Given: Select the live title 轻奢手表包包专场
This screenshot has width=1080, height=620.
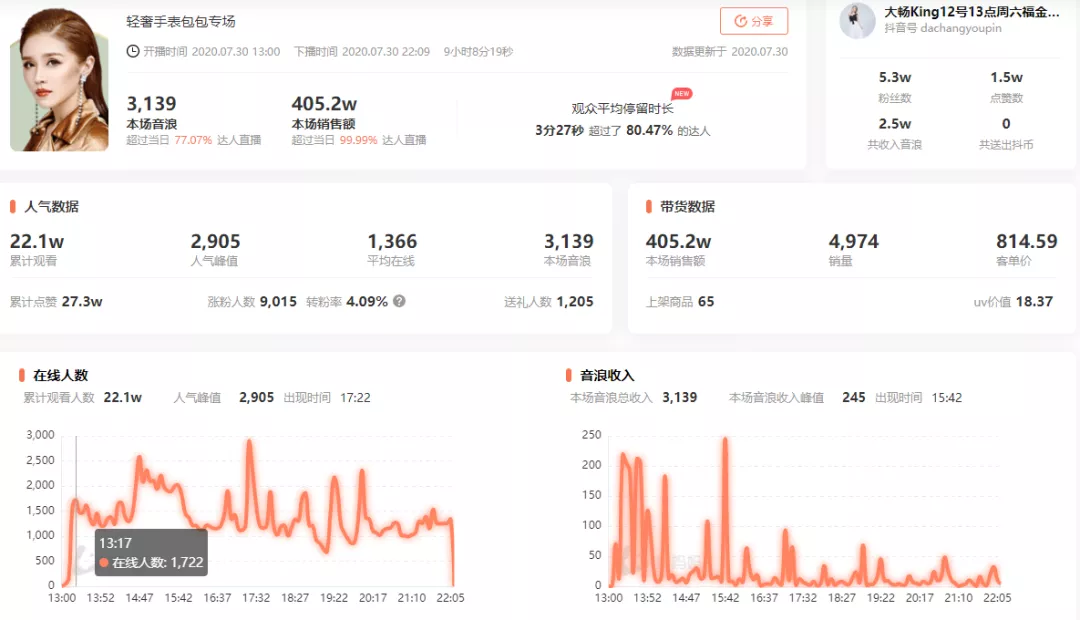Looking at the screenshot, I should [181, 21].
